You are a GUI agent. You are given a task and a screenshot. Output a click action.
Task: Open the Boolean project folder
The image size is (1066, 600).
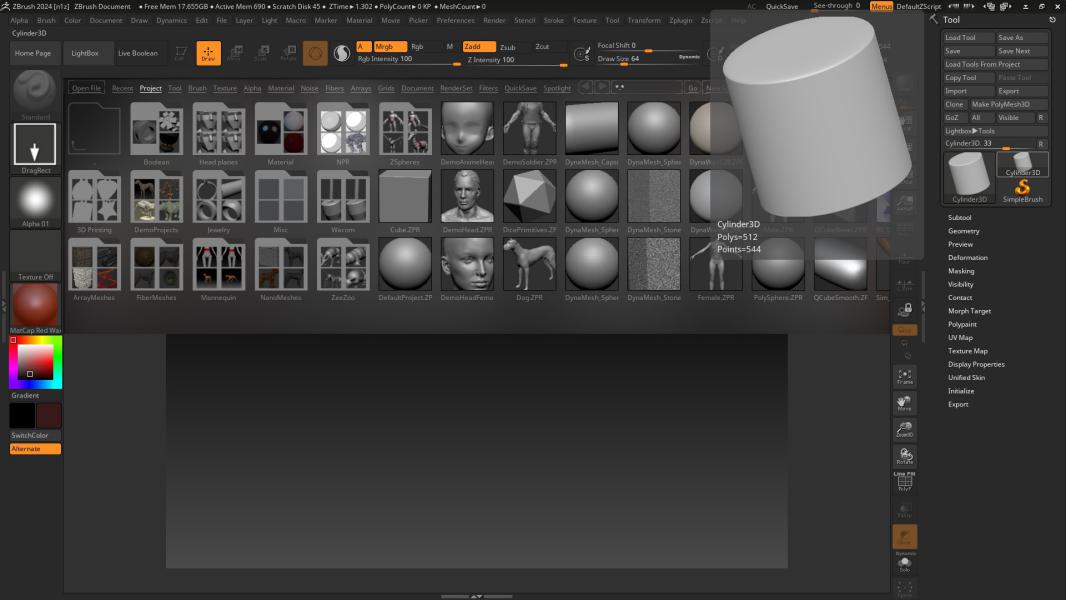[x=156, y=134]
